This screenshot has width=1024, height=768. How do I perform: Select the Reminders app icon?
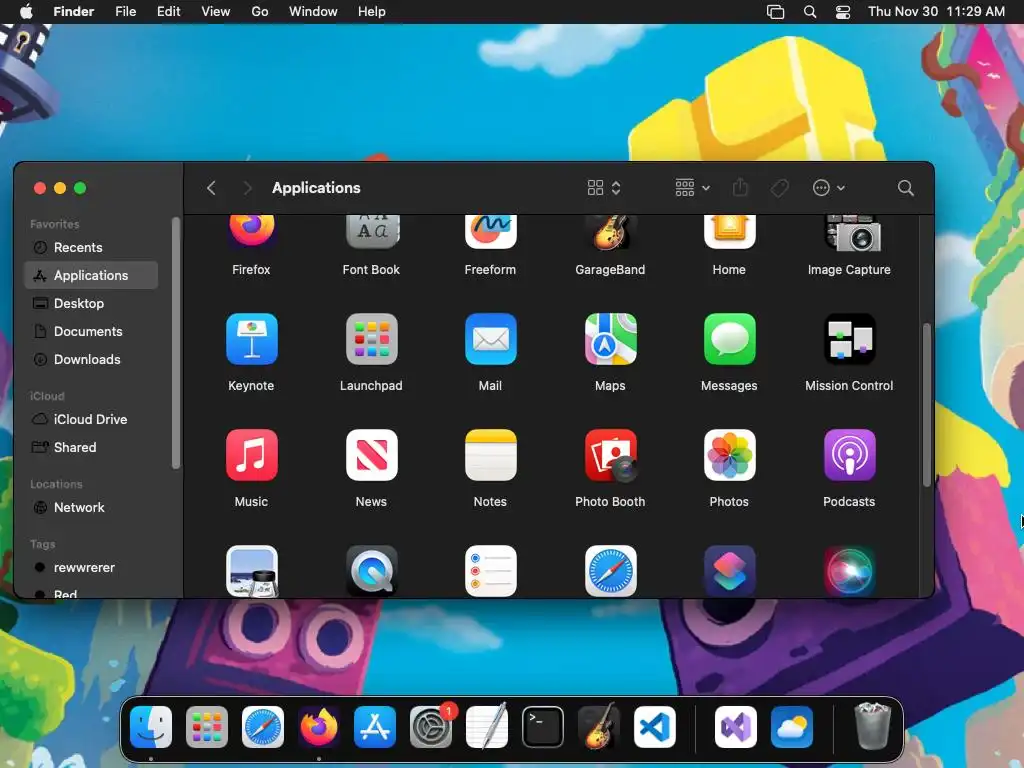(490, 571)
